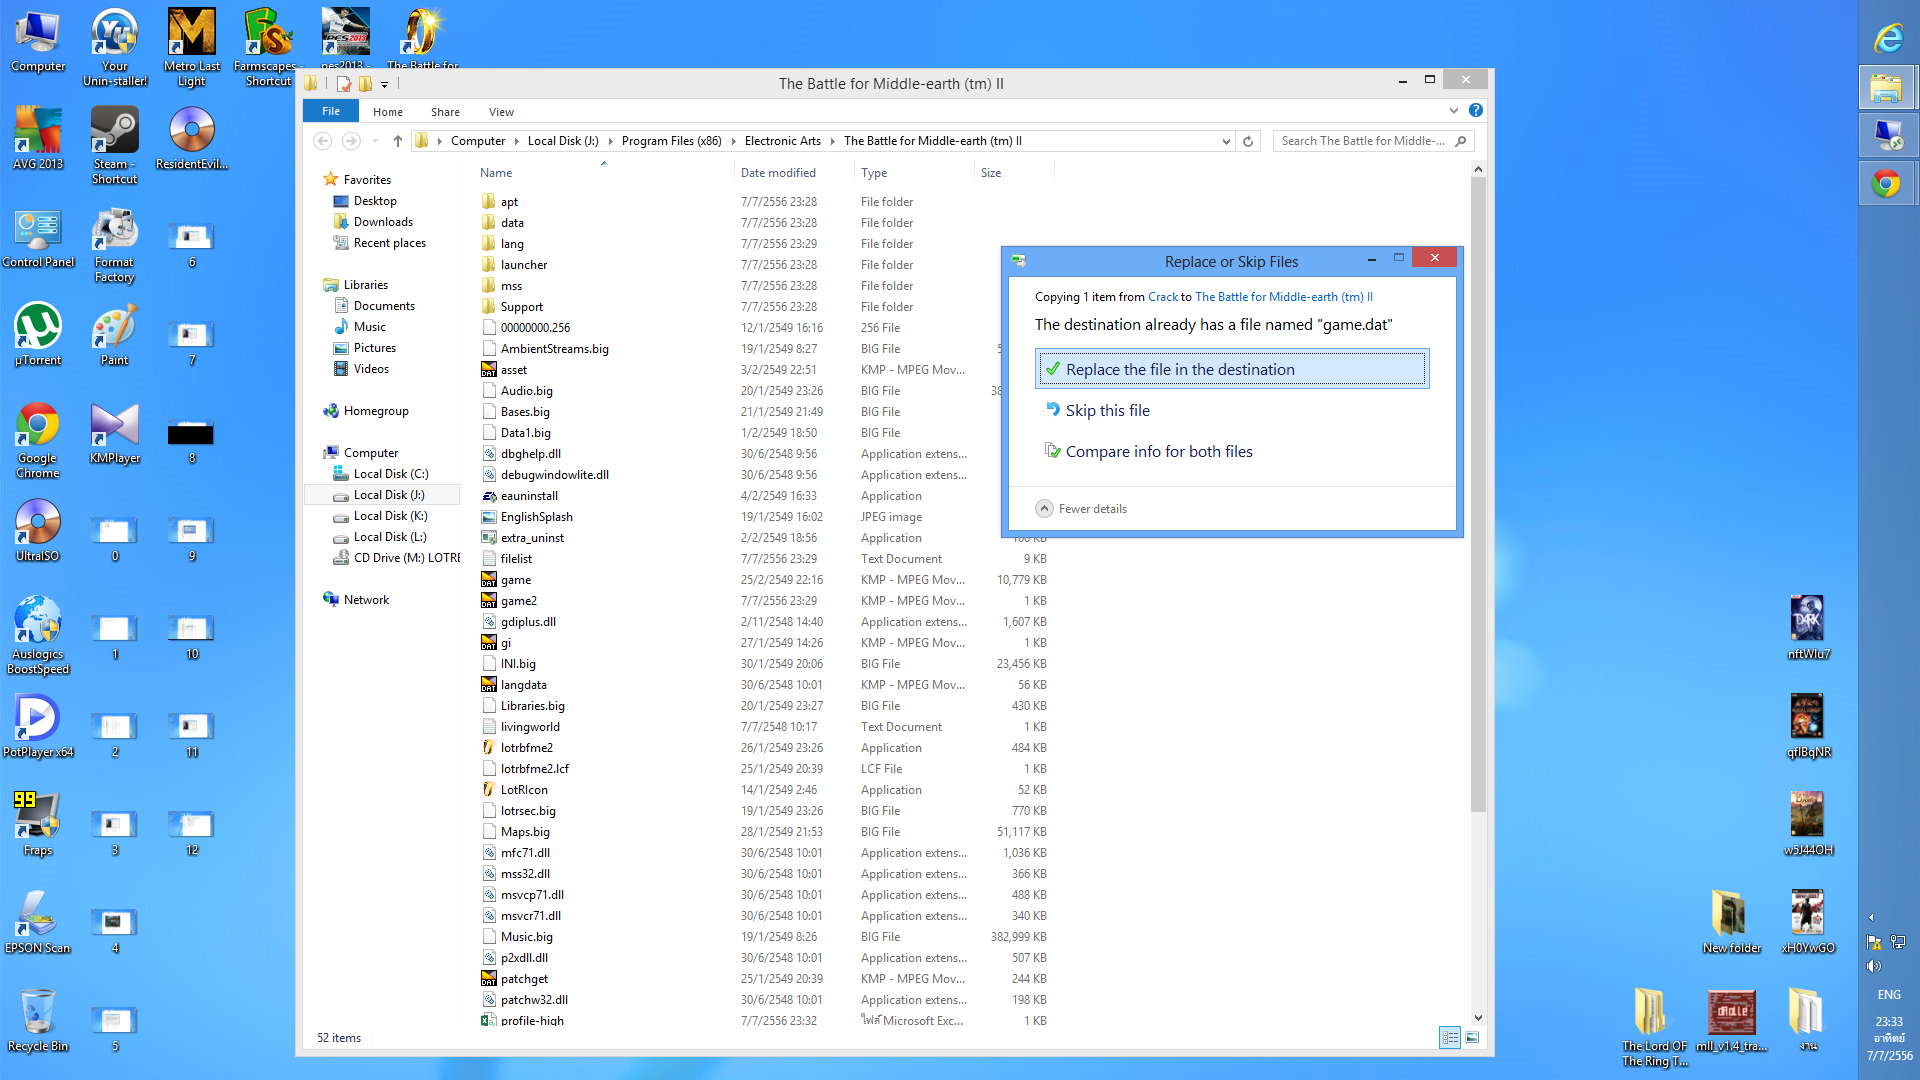Open the View ribbon tab
Viewport: 1920px width, 1080px height.
[501, 112]
